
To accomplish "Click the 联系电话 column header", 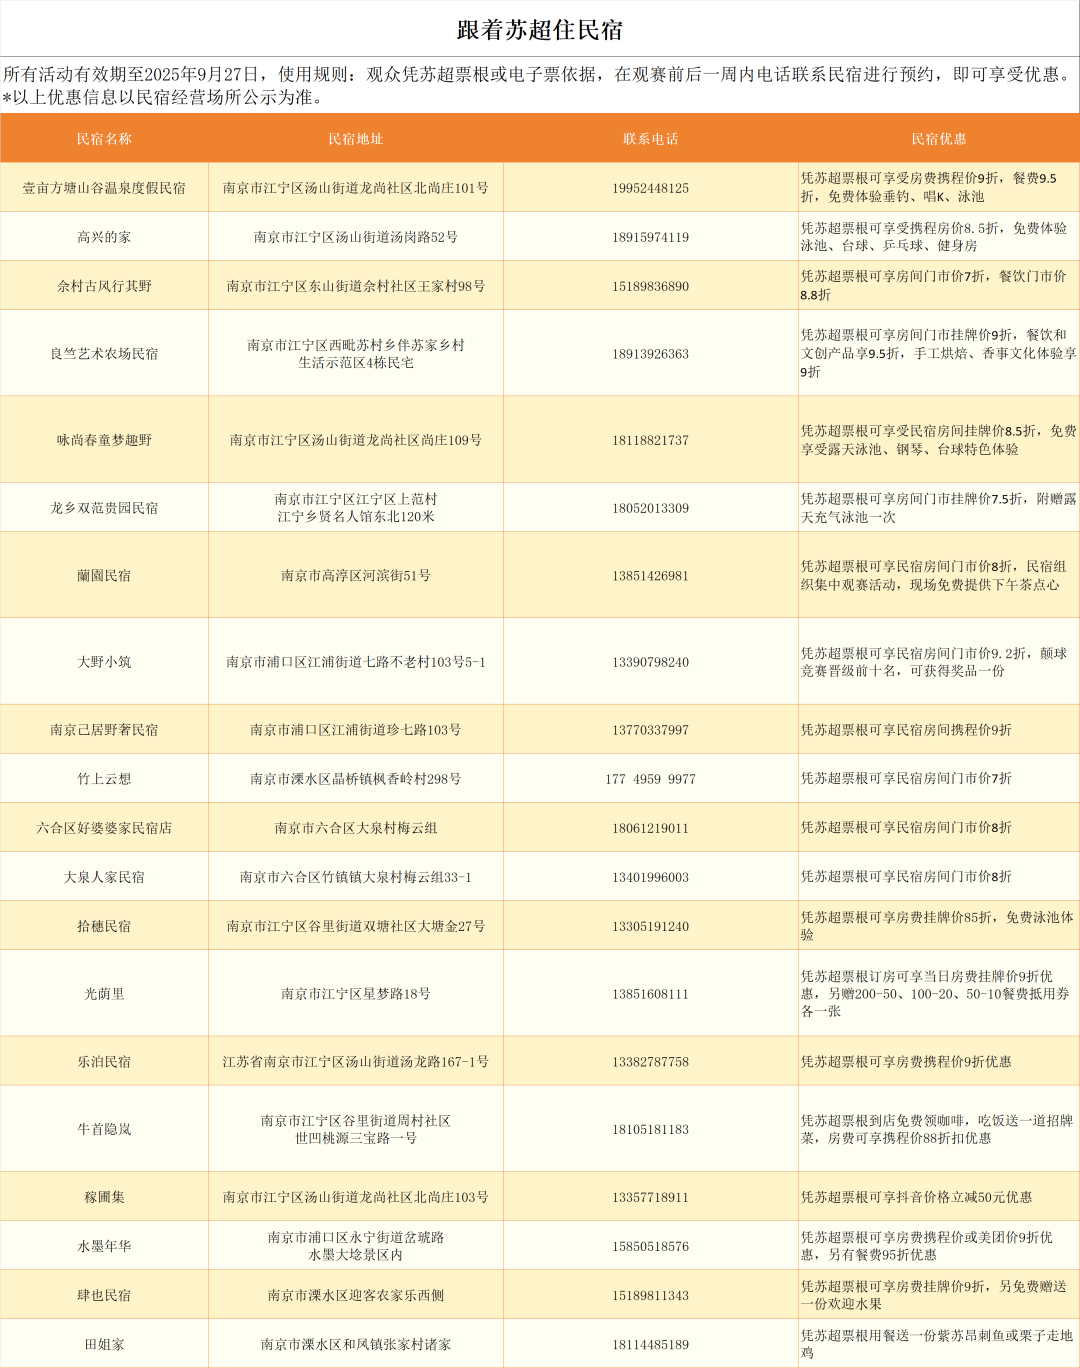I will [x=650, y=139].
